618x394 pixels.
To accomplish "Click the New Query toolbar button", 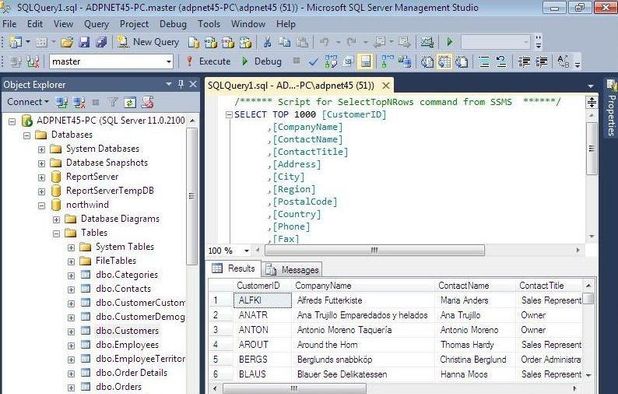I will pos(148,42).
